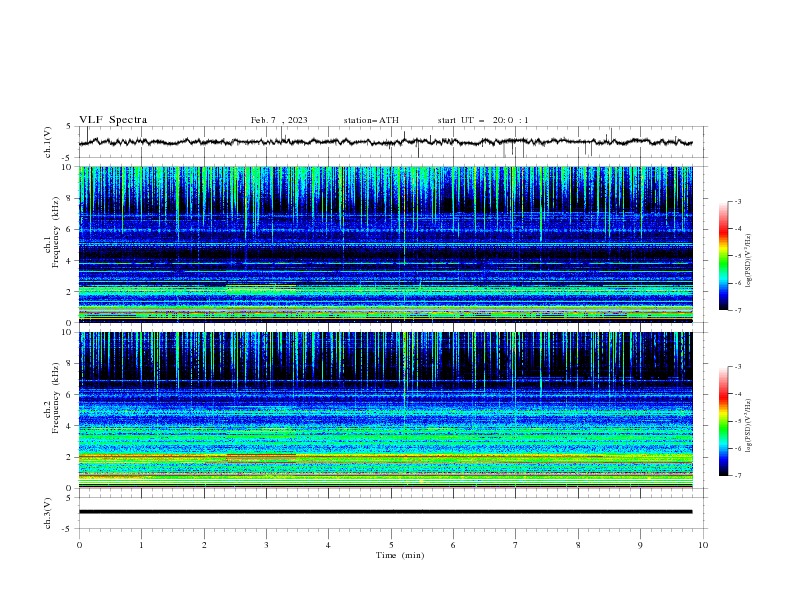Click the "Time (min)" x-axis label
Viewport: 792px width, 612px height.
click(400, 555)
